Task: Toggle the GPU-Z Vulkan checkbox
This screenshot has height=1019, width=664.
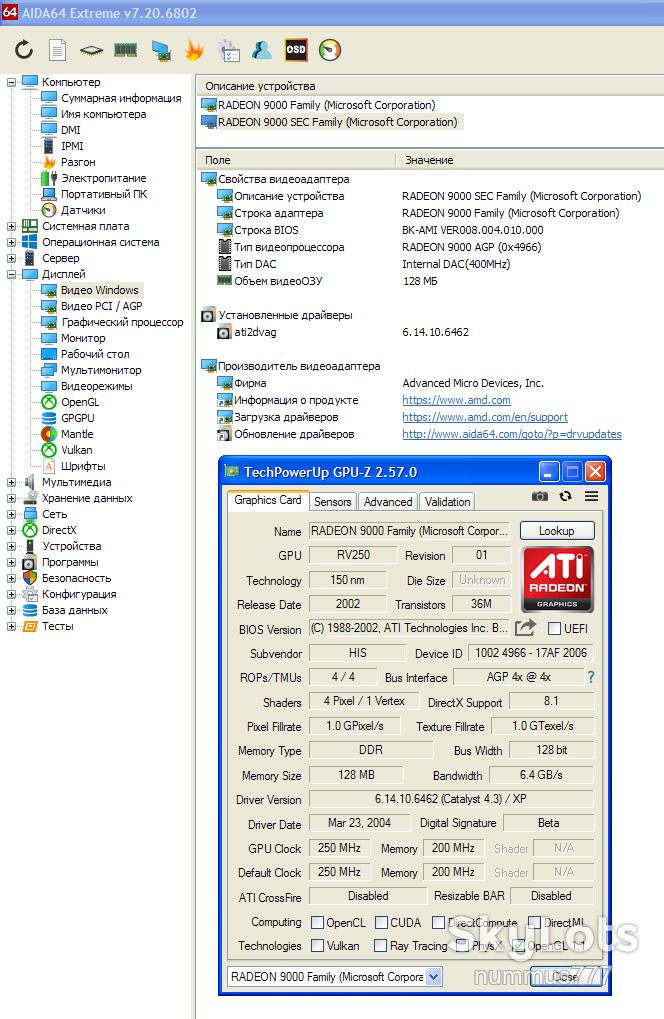Action: pyautogui.click(x=318, y=946)
